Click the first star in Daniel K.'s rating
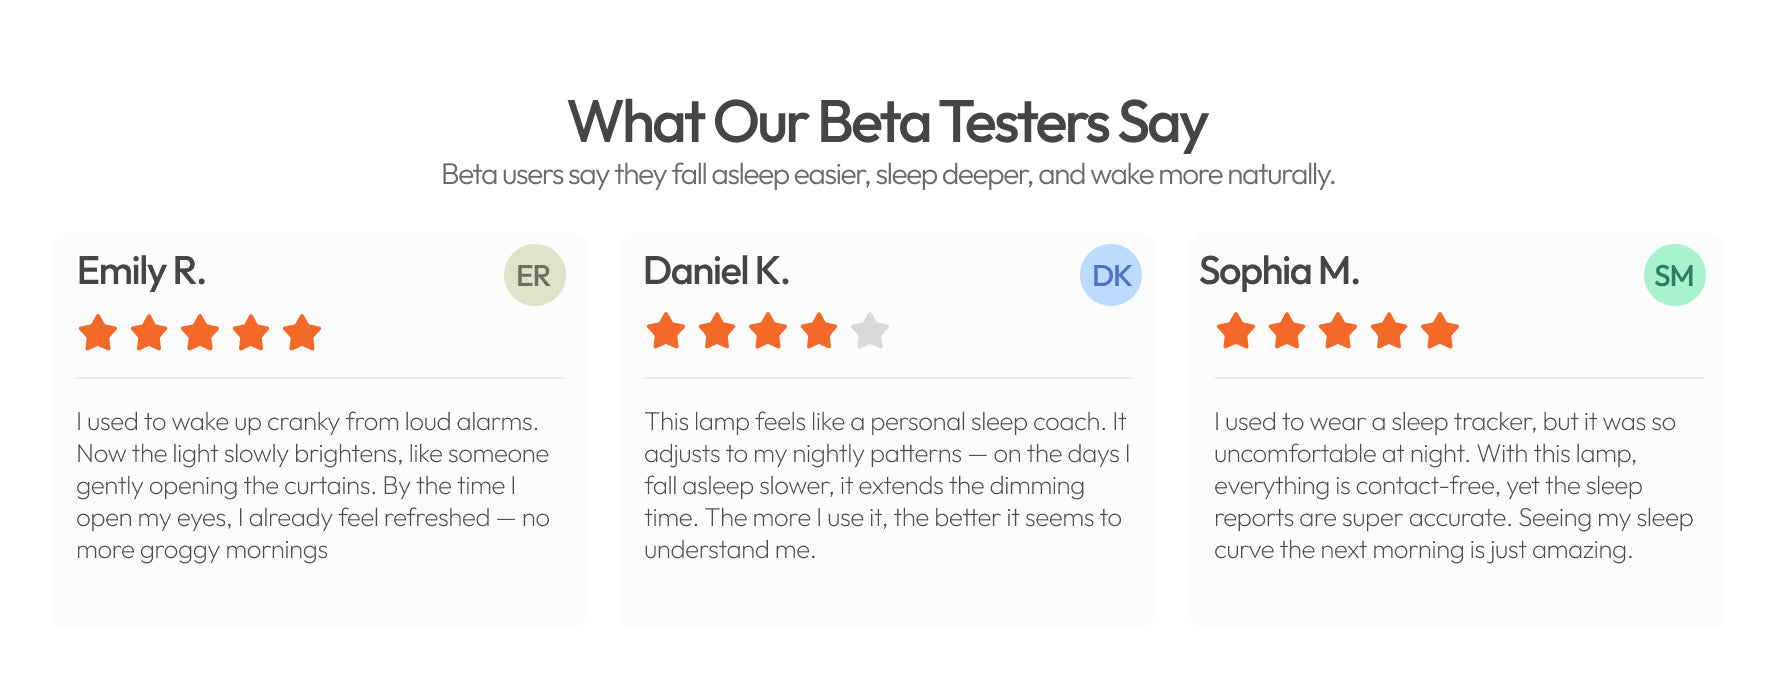Image resolution: width=1778 pixels, height=680 pixels. 666,331
